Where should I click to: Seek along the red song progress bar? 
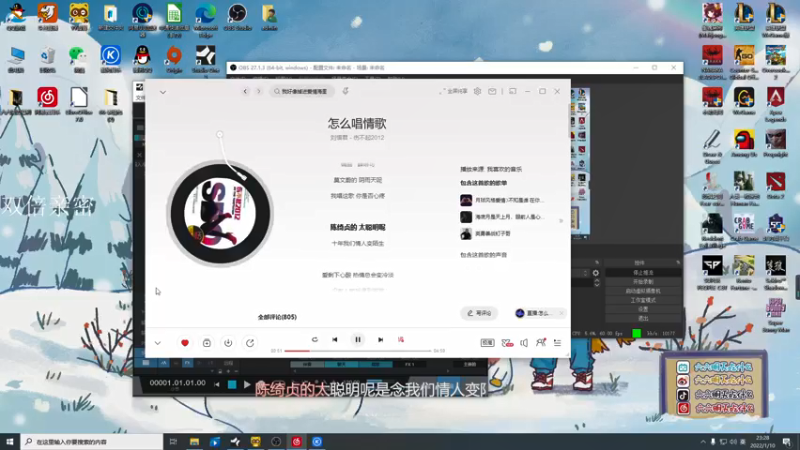[358, 351]
